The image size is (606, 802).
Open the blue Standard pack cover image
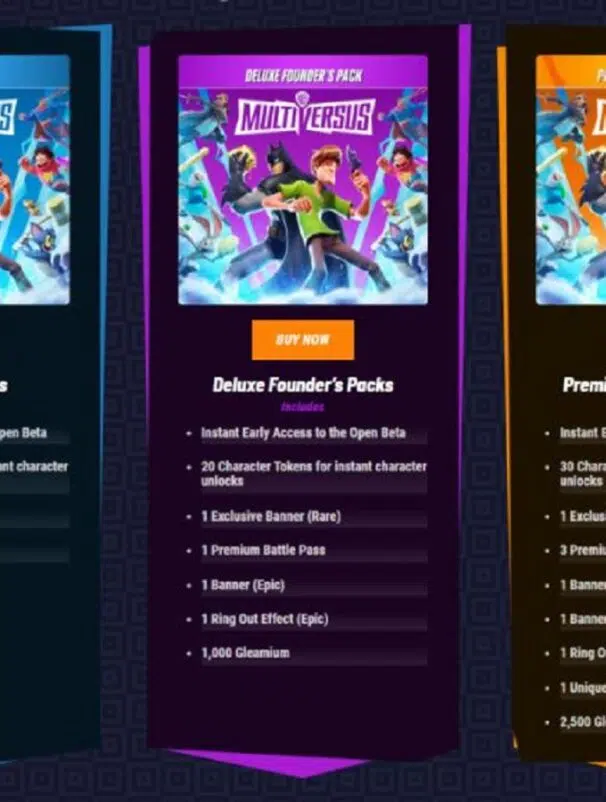pyautogui.click(x=34, y=180)
